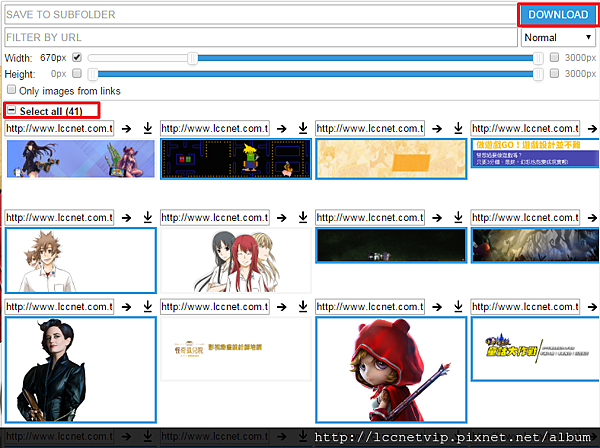The height and width of the screenshot is (448, 600).
Task: Open the dark green banner in new tab
Action: [x=437, y=218]
